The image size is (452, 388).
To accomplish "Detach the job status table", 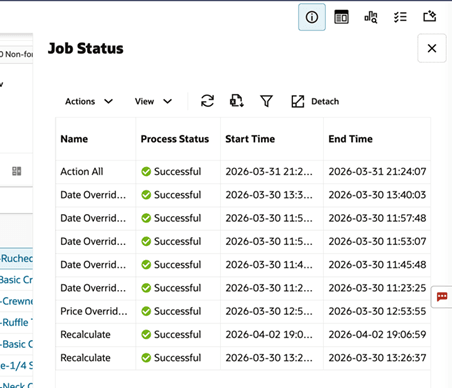I will click(x=315, y=101).
